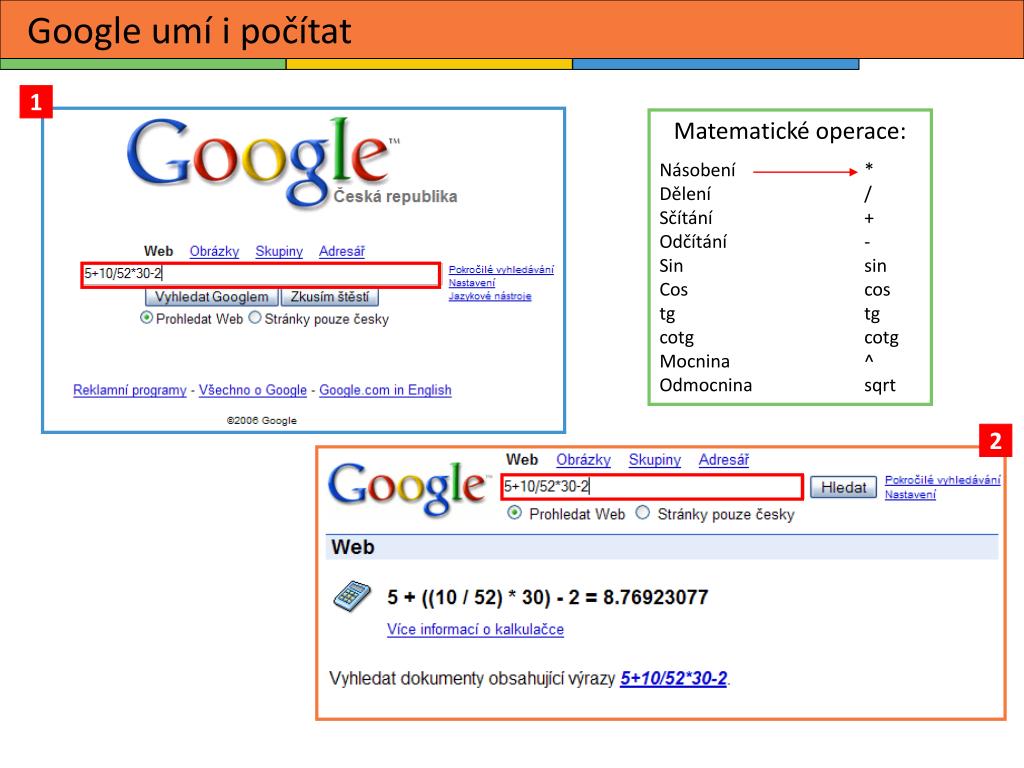This screenshot has width=1024, height=768.
Task: Focus the homepage search field with 5+10/52*30-2
Action: [261, 274]
